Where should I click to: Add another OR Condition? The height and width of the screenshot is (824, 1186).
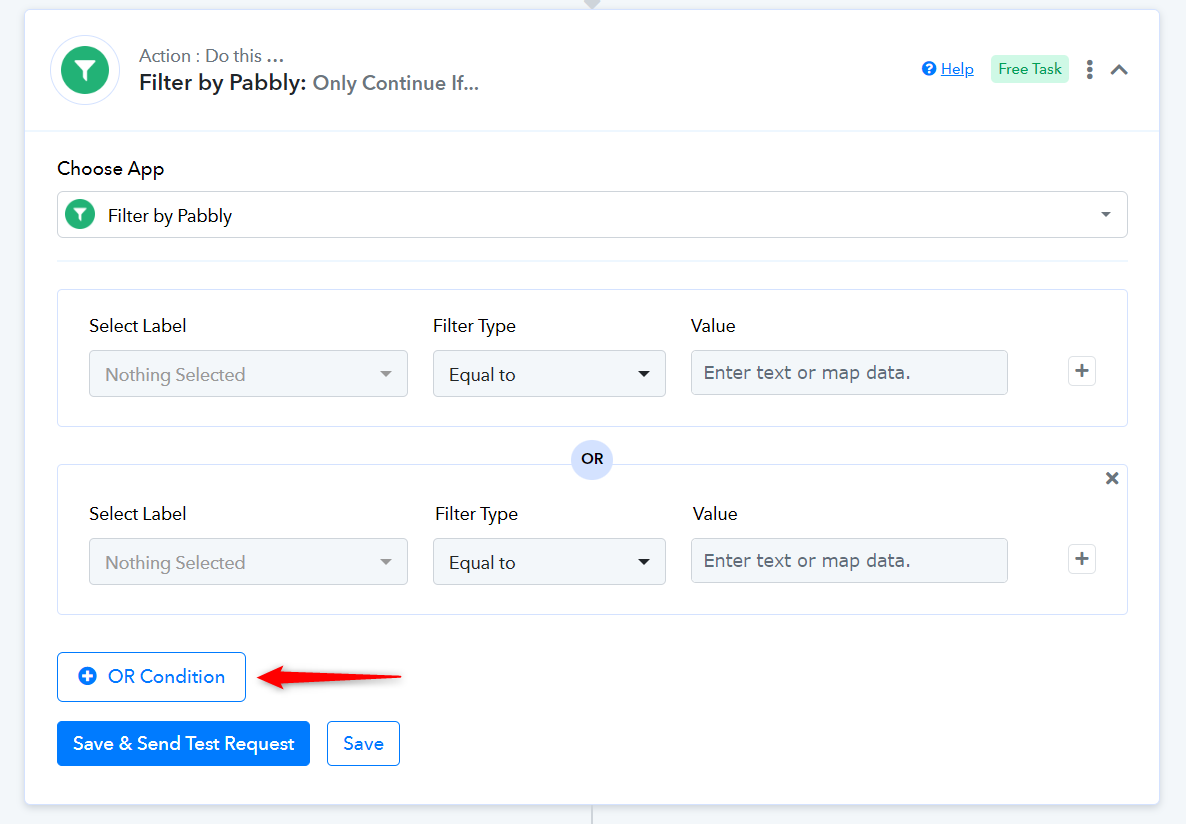(151, 677)
